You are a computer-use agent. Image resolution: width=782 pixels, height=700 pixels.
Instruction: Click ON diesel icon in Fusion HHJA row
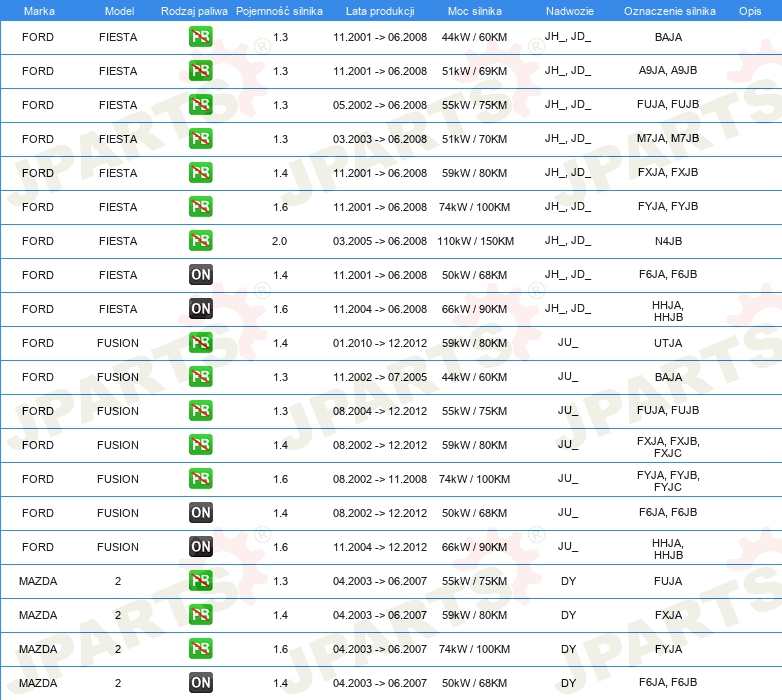point(200,546)
